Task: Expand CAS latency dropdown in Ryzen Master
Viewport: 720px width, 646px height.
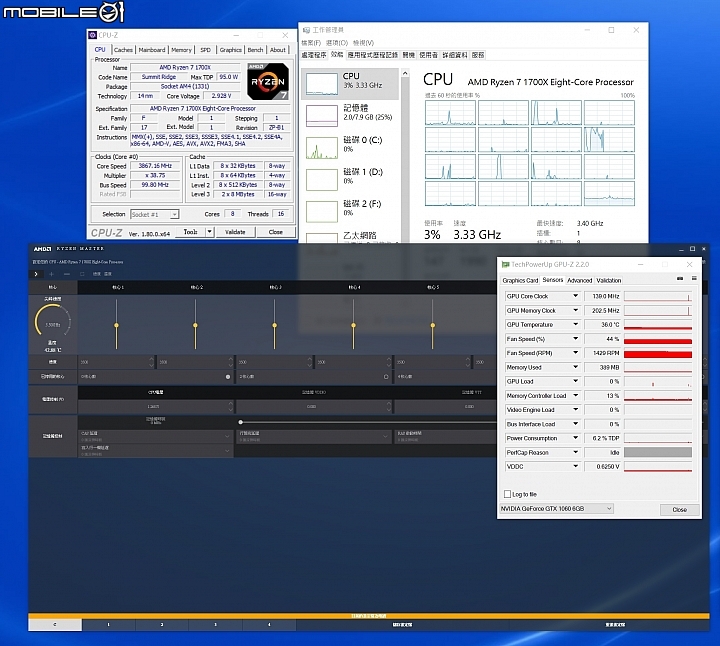Action: [227, 436]
